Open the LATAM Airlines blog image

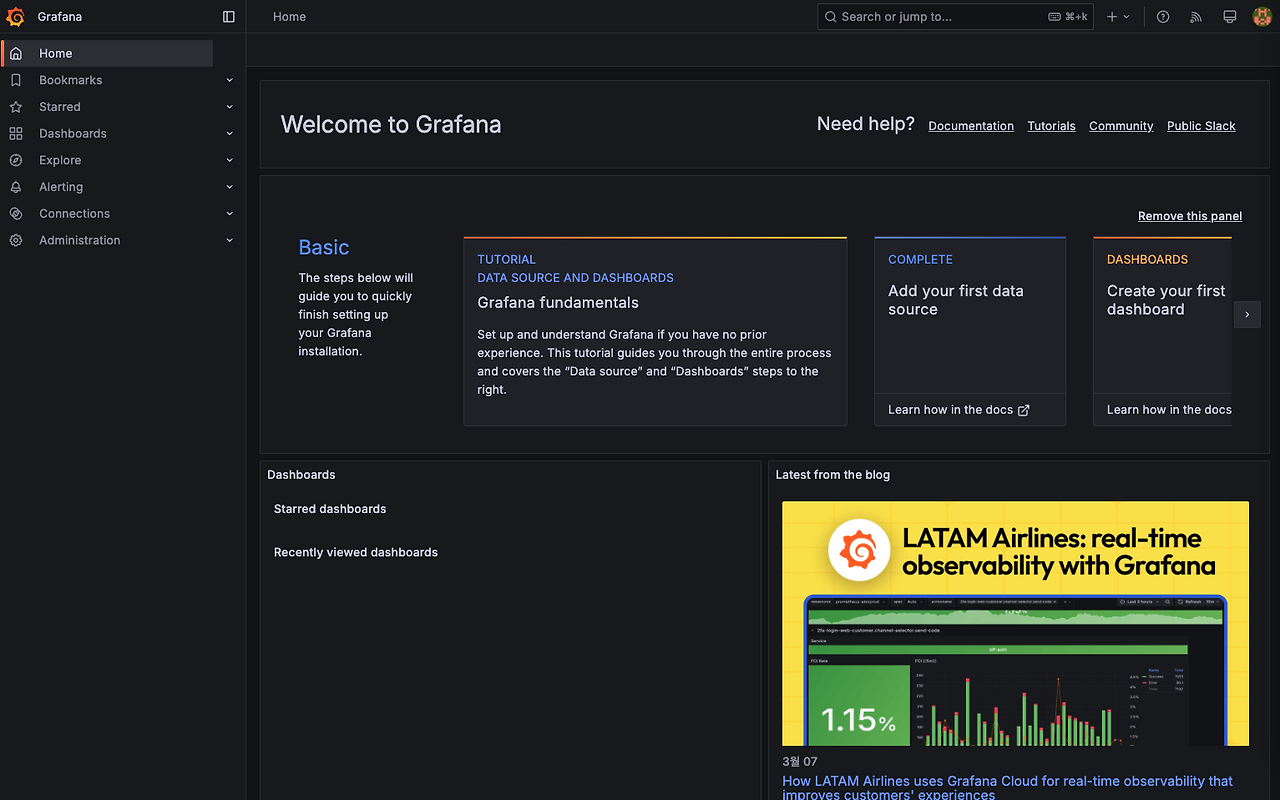click(x=1015, y=623)
